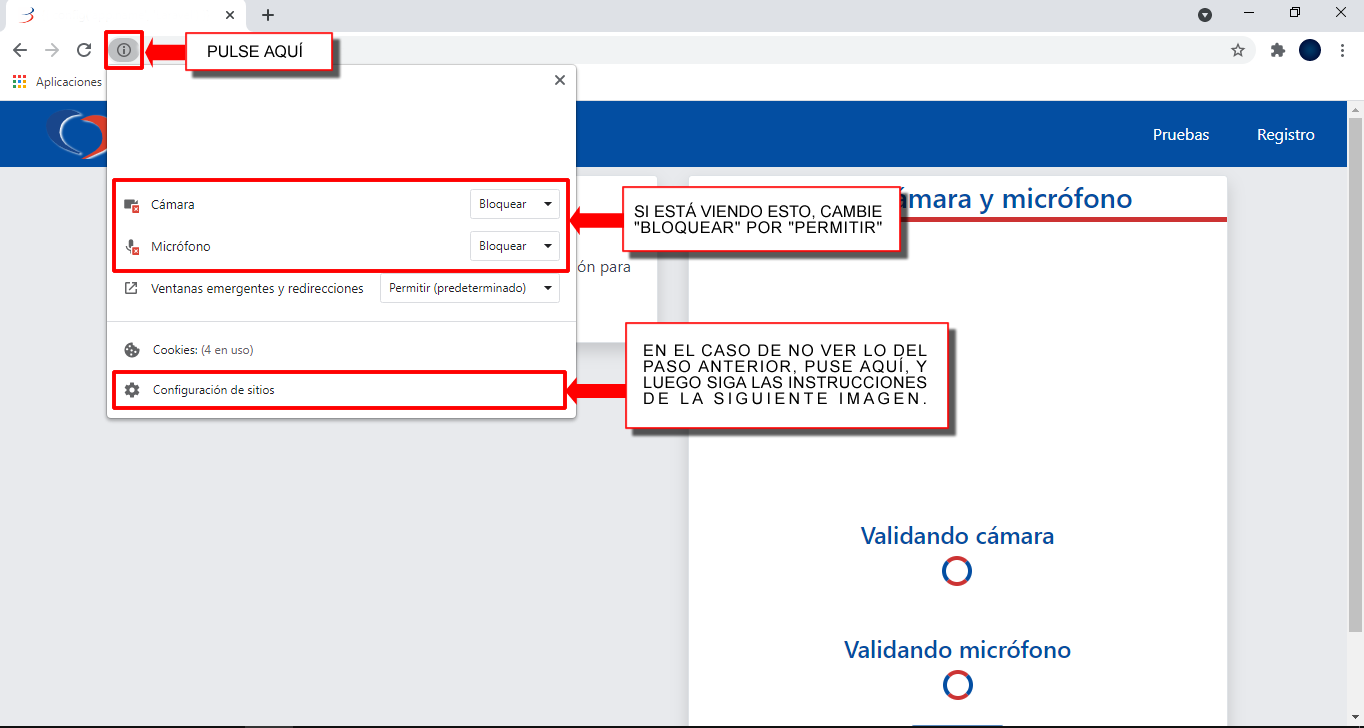This screenshot has width=1364, height=728.
Task: Open Configuración de sitios
Action: click(213, 390)
